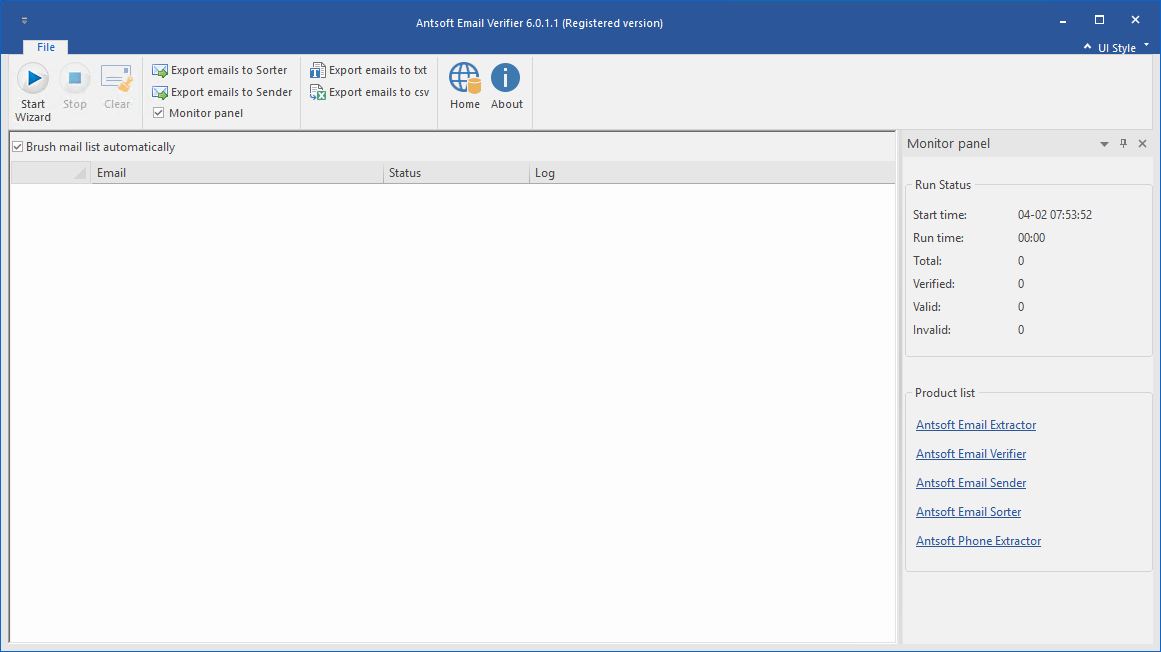
Task: Click the Verified: label
Action: point(934,283)
